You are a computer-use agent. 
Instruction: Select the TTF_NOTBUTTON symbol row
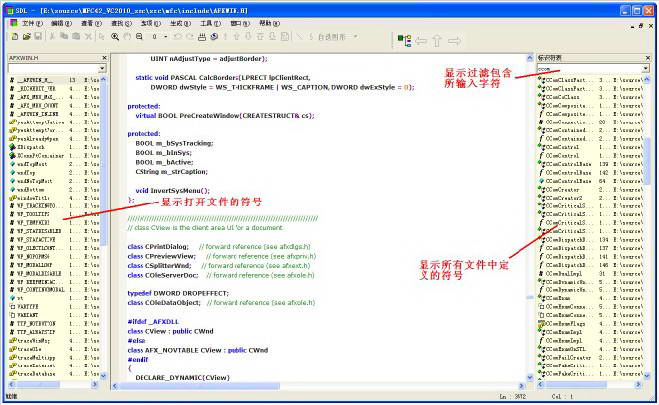coord(54,323)
